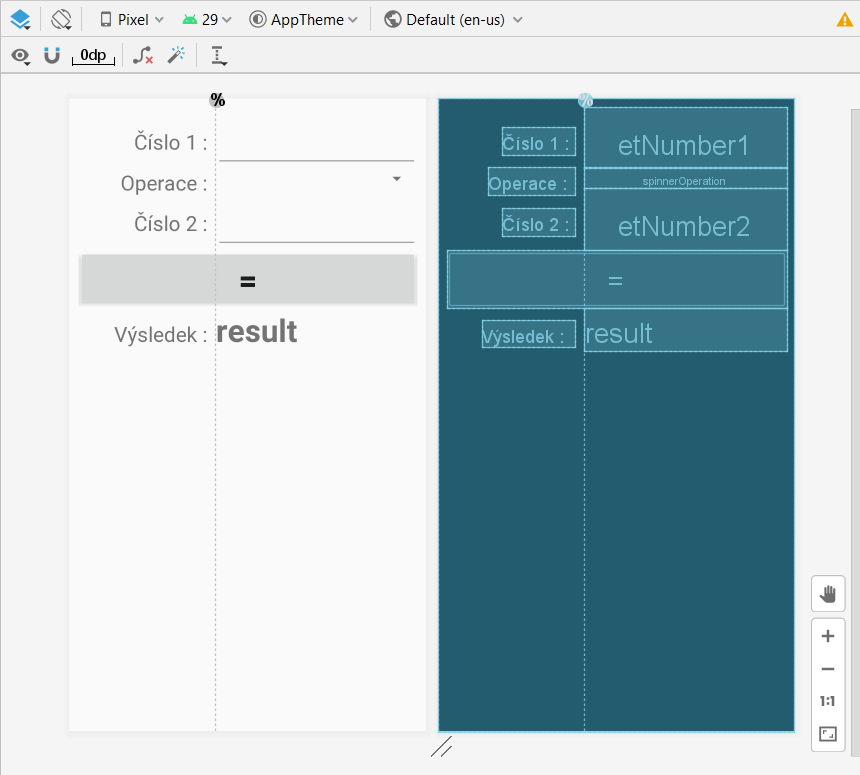Click the equals button in design preview
Screen dimensions: 860x775
point(248,281)
